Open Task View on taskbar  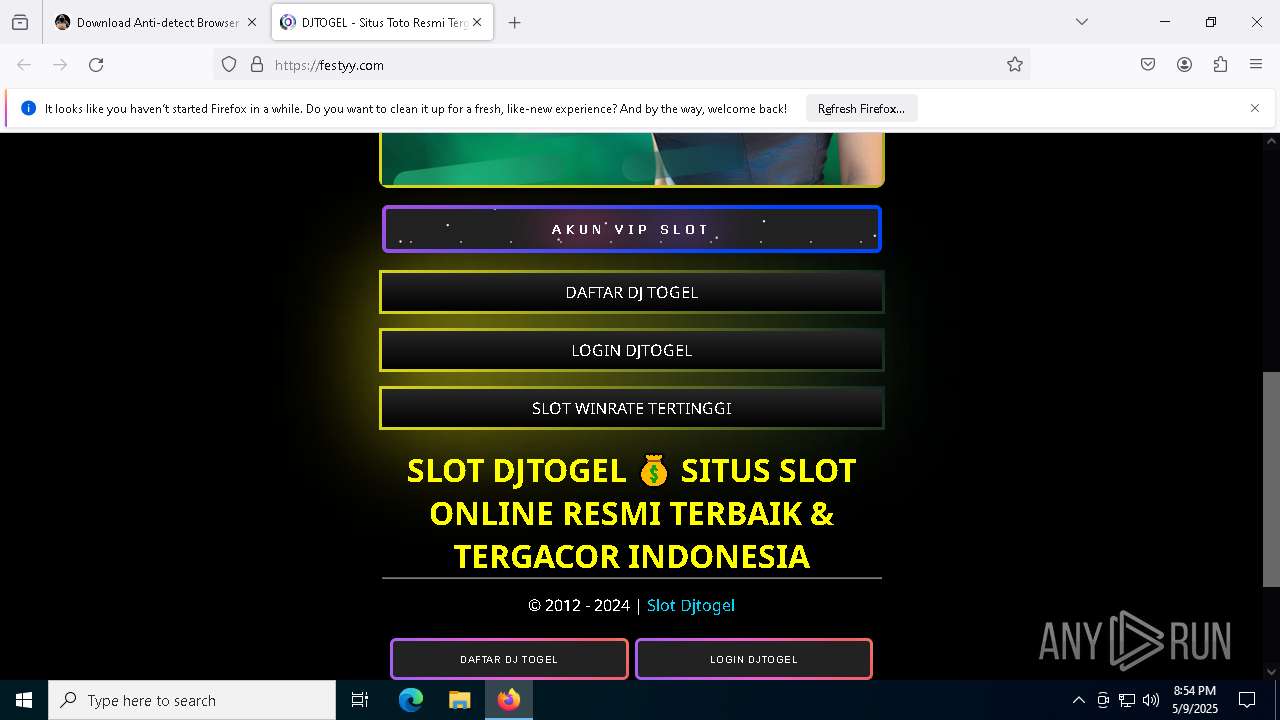click(x=360, y=700)
